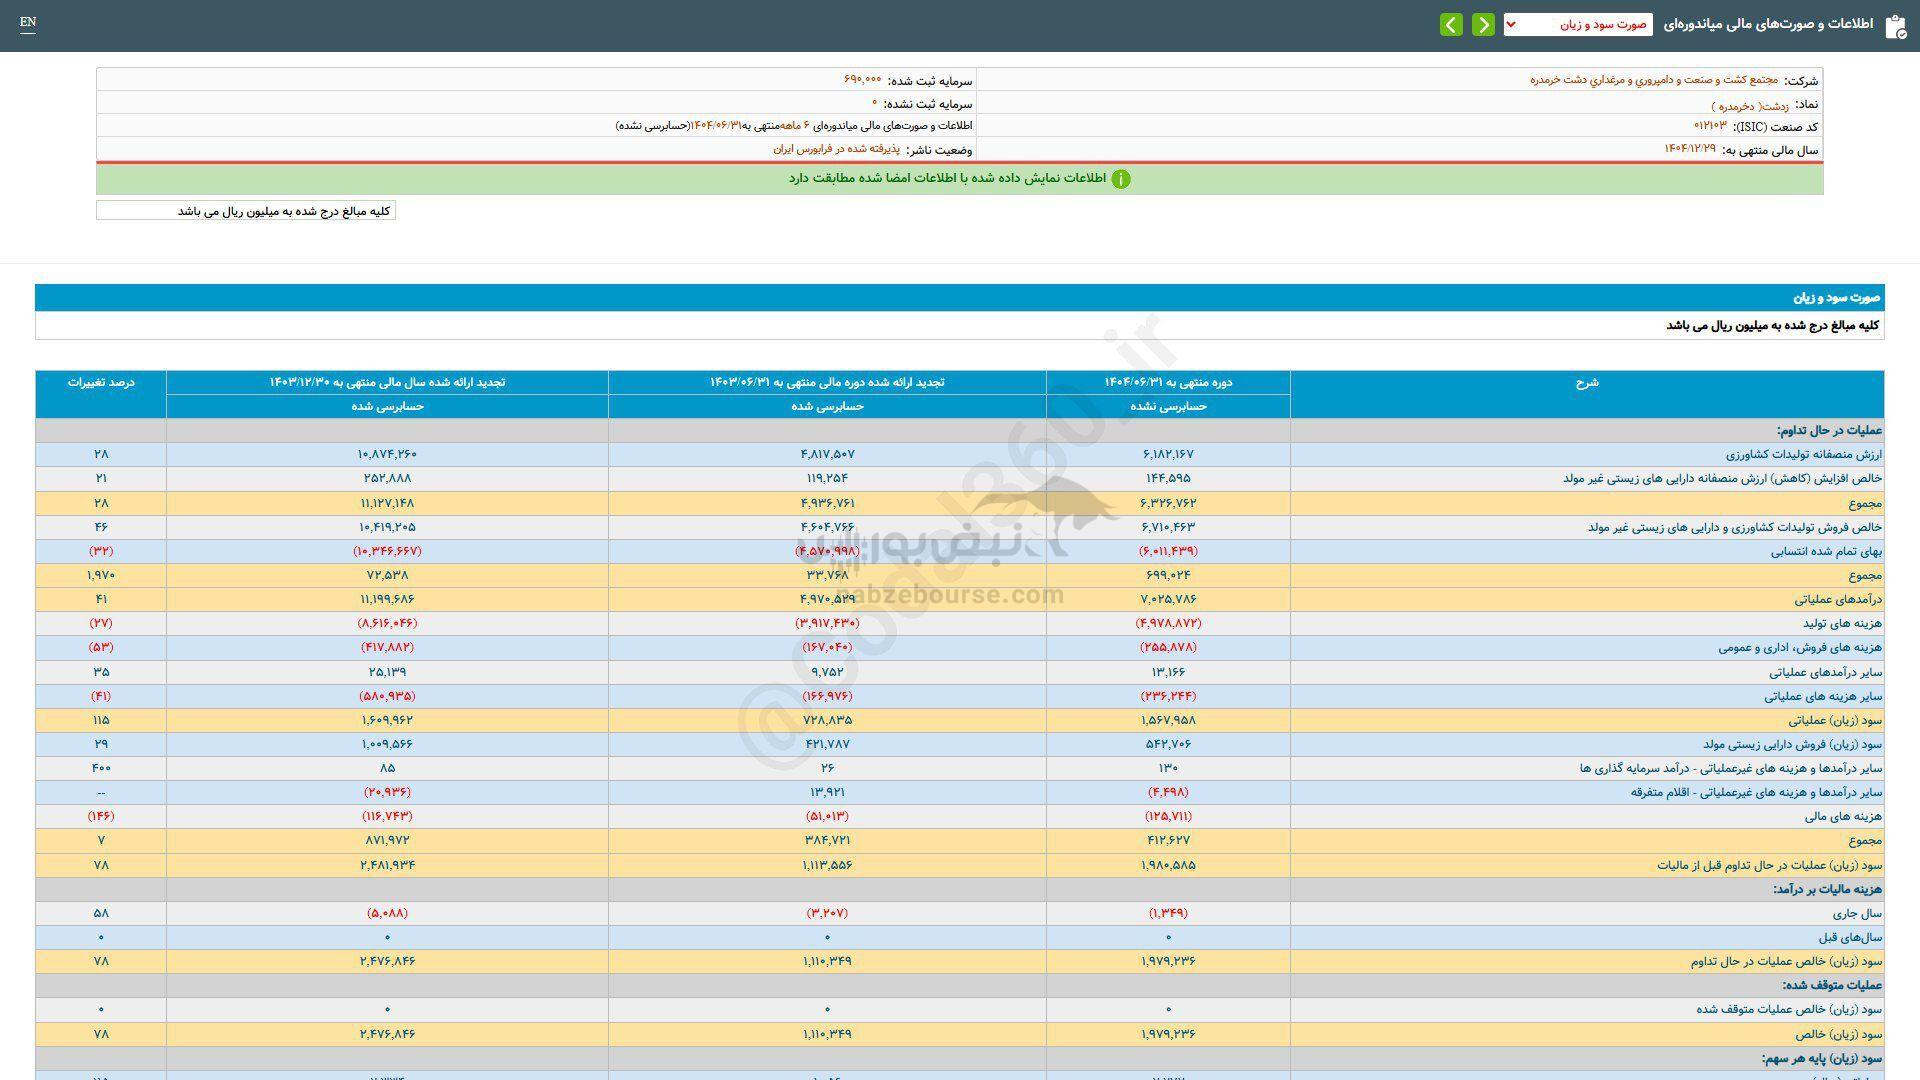Click the left green arrow button
Image resolution: width=1920 pixels, height=1080 pixels.
tap(1451, 24)
